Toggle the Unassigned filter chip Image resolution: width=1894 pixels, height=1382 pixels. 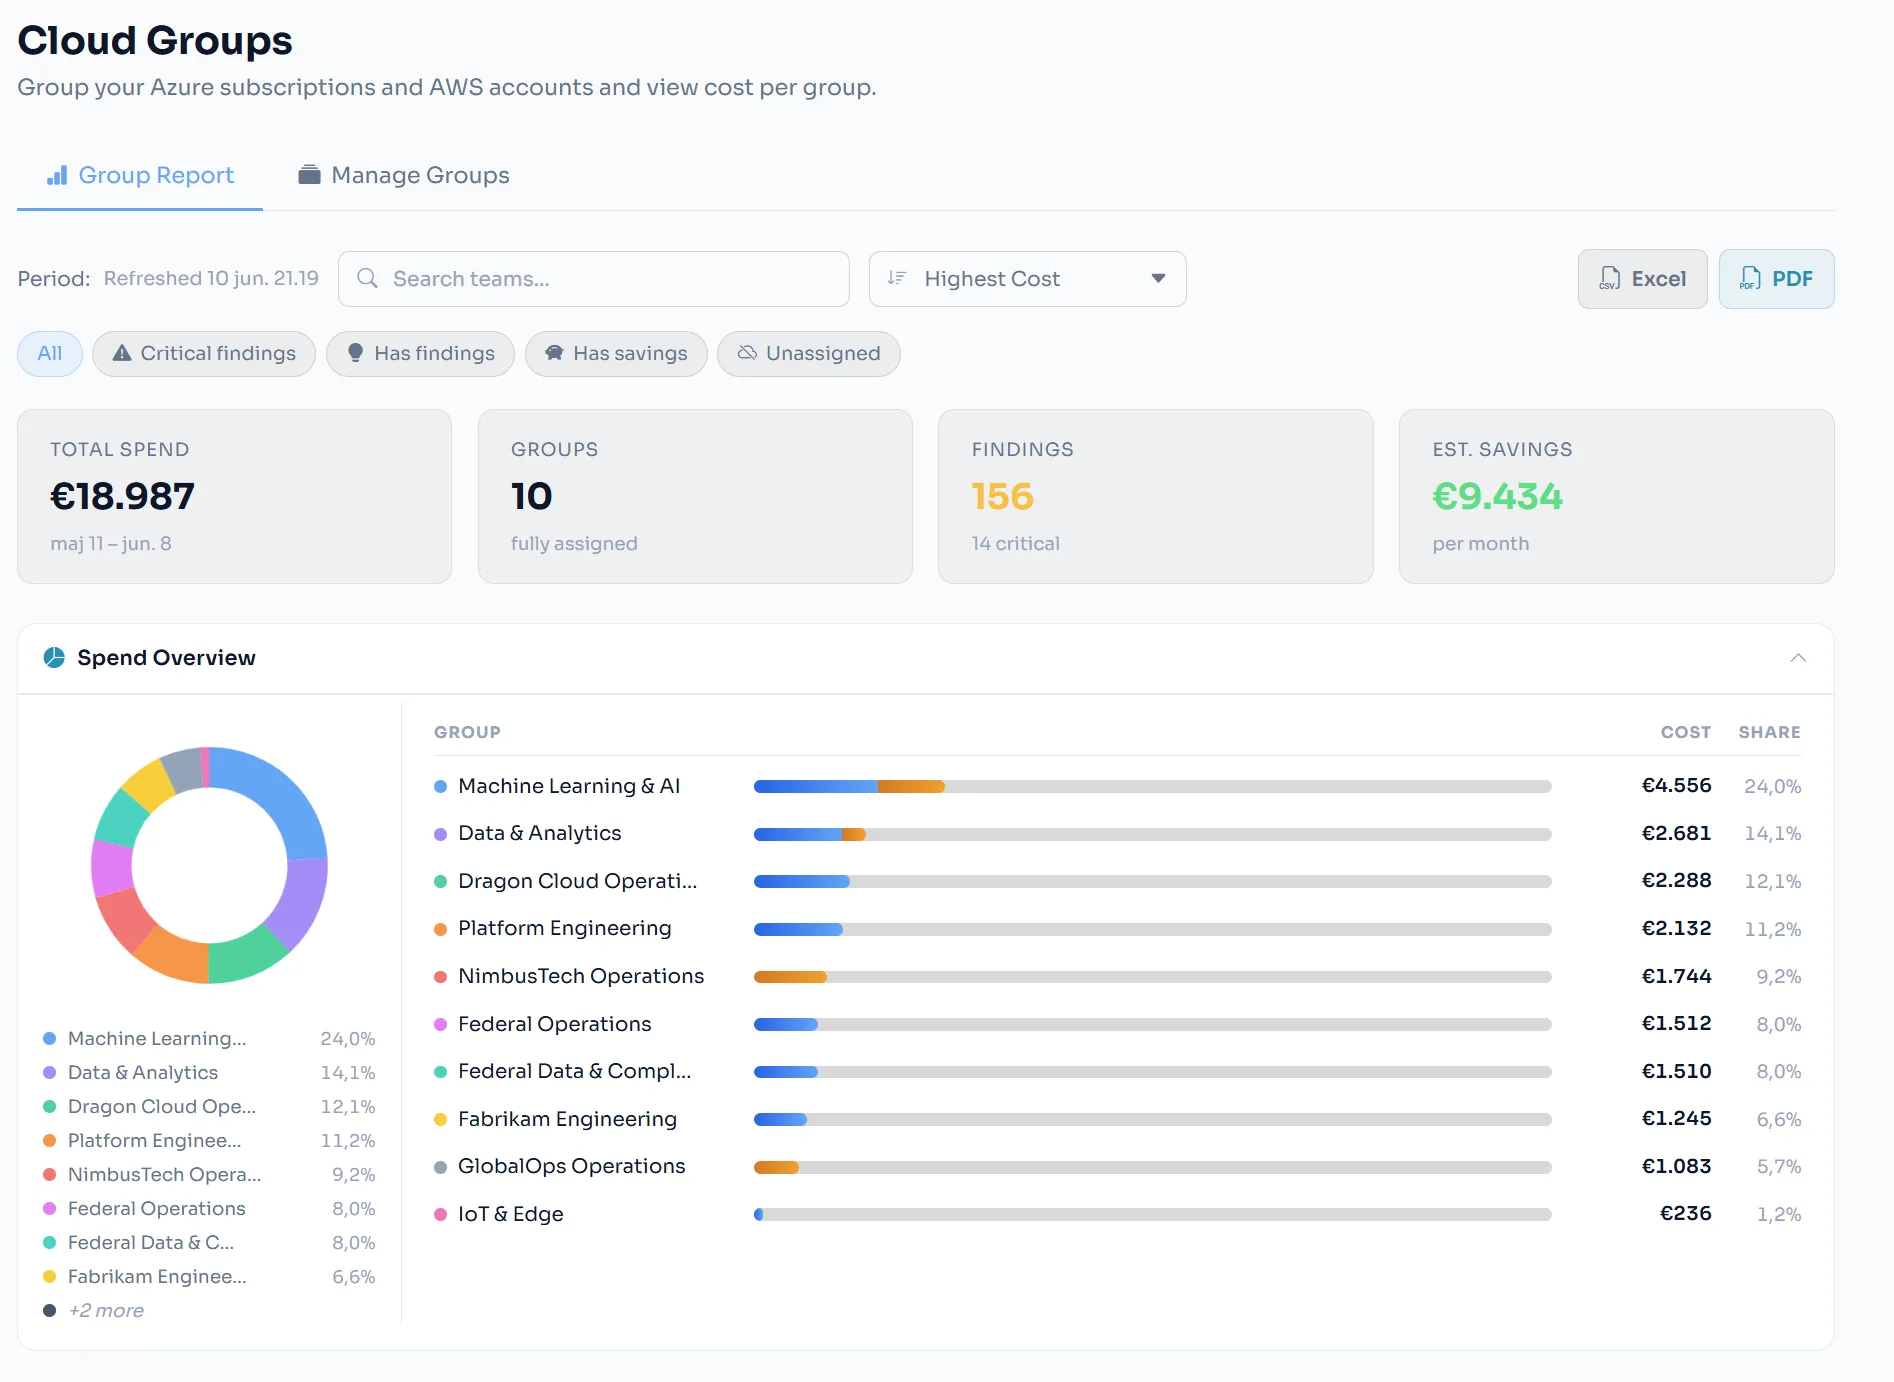coord(809,354)
